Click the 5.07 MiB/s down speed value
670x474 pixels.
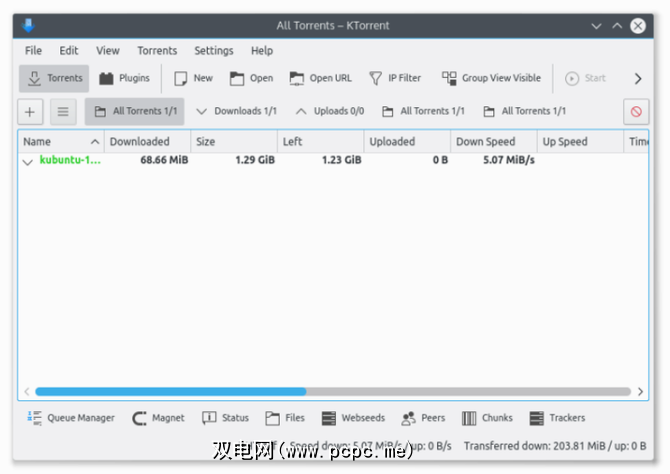pos(508,160)
